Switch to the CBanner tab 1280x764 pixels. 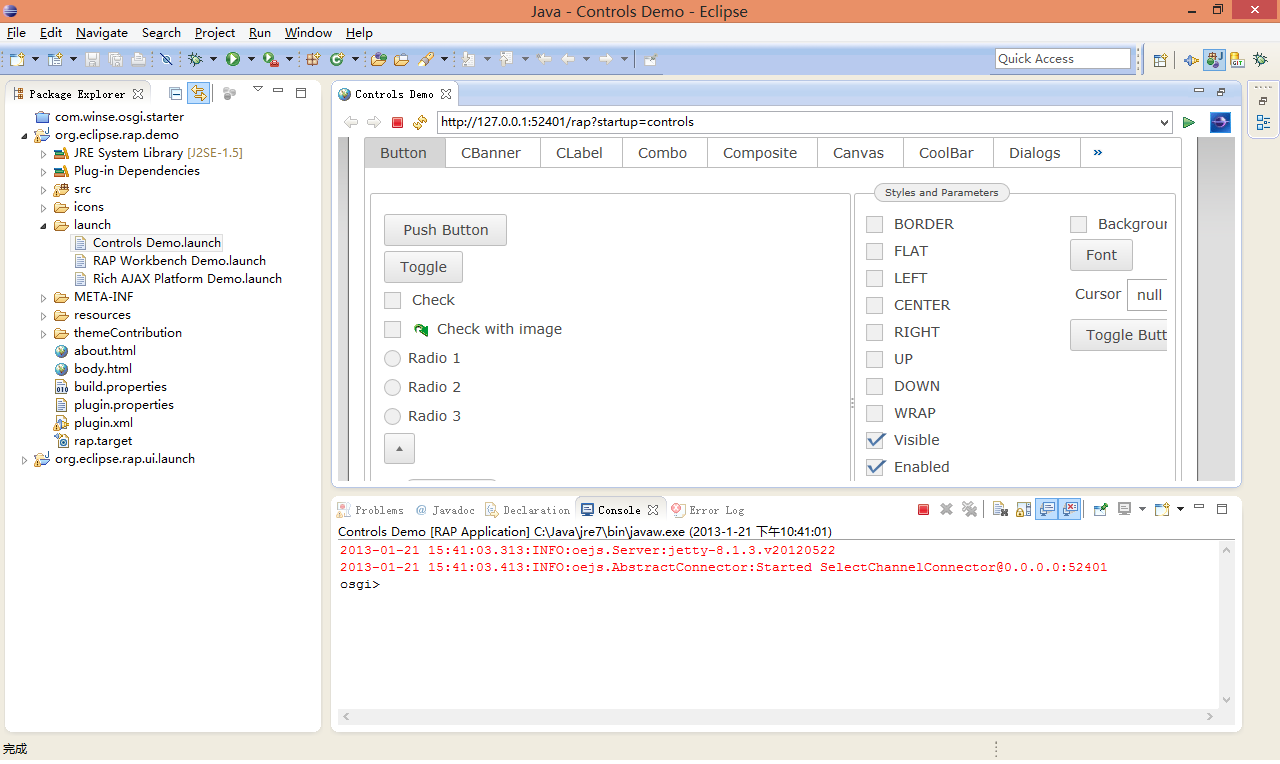click(490, 153)
